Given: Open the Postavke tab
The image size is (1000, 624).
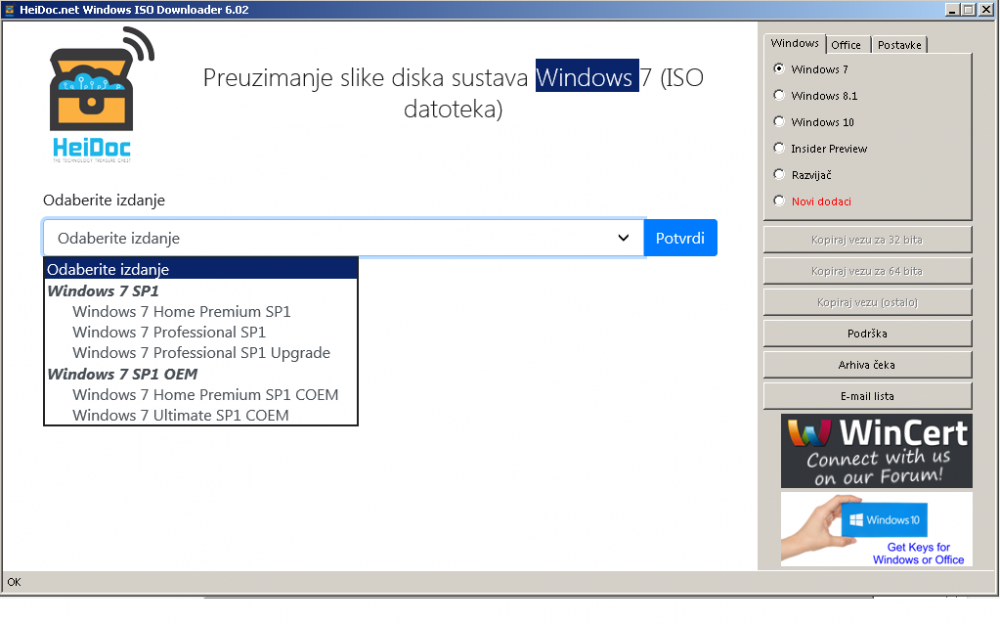Looking at the screenshot, I should pos(900,45).
